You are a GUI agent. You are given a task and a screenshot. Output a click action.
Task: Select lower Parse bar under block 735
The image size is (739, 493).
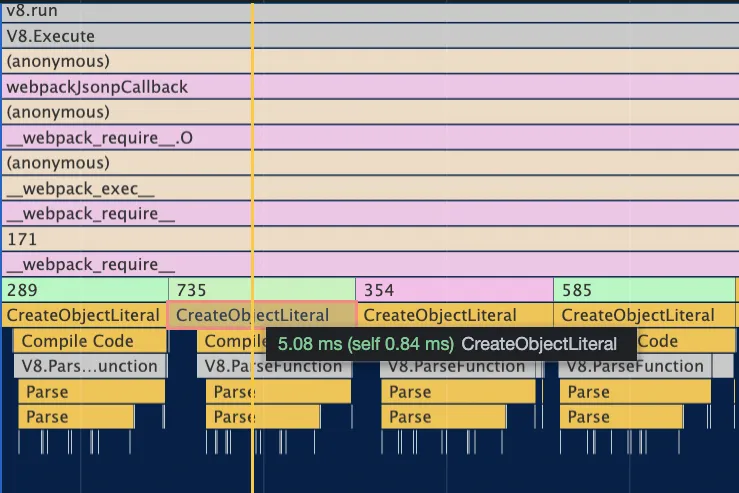point(263,417)
